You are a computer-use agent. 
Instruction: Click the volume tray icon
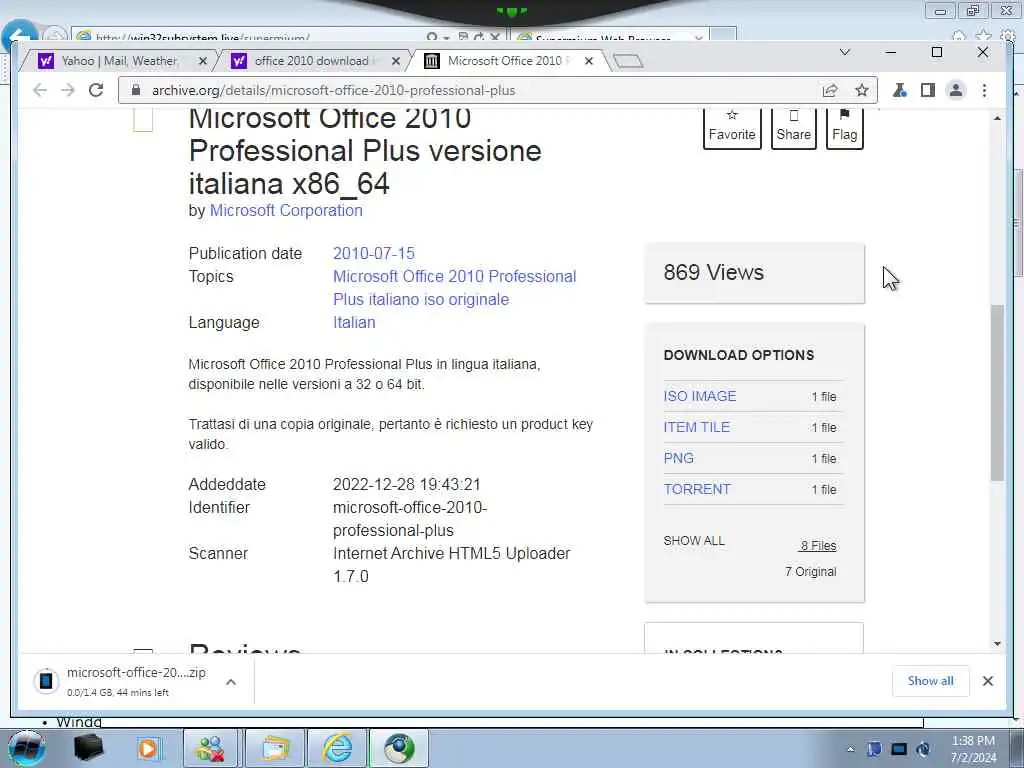pyautogui.click(x=924, y=749)
